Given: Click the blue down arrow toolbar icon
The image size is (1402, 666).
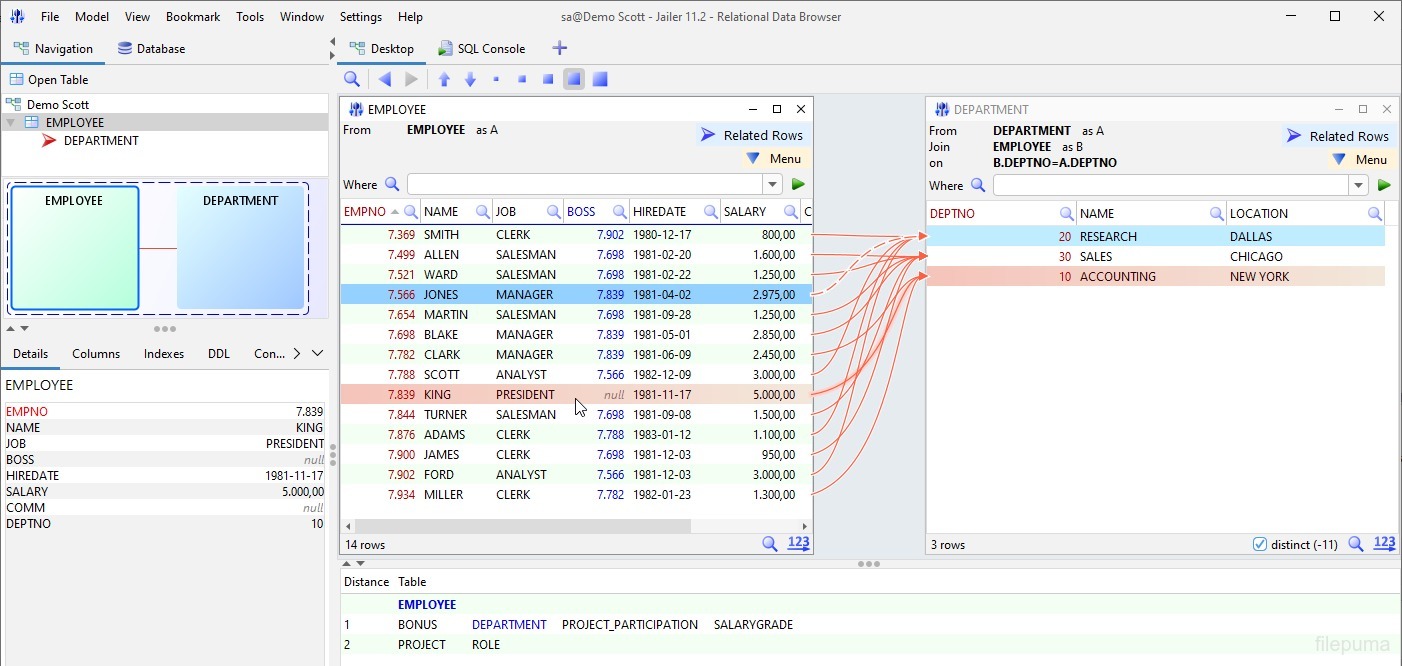Looking at the screenshot, I should [470, 79].
